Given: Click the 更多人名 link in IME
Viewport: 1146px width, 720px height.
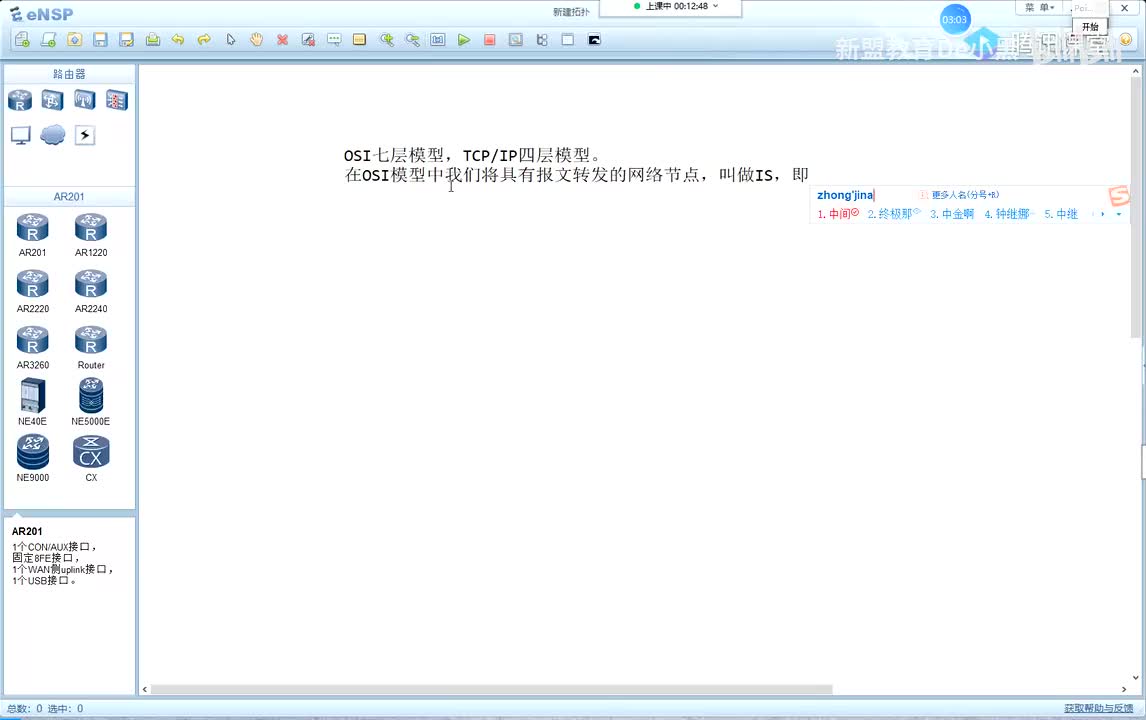Looking at the screenshot, I should click(965, 195).
